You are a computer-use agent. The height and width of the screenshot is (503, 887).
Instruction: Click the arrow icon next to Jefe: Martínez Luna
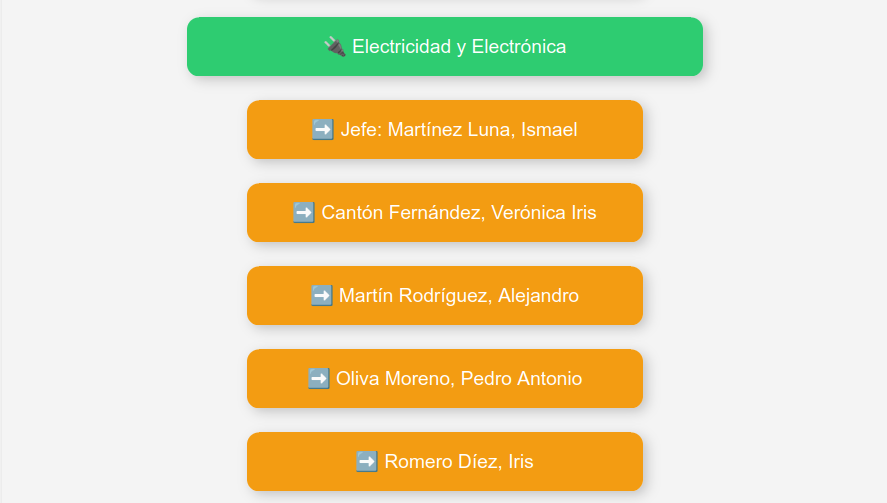coord(323,130)
